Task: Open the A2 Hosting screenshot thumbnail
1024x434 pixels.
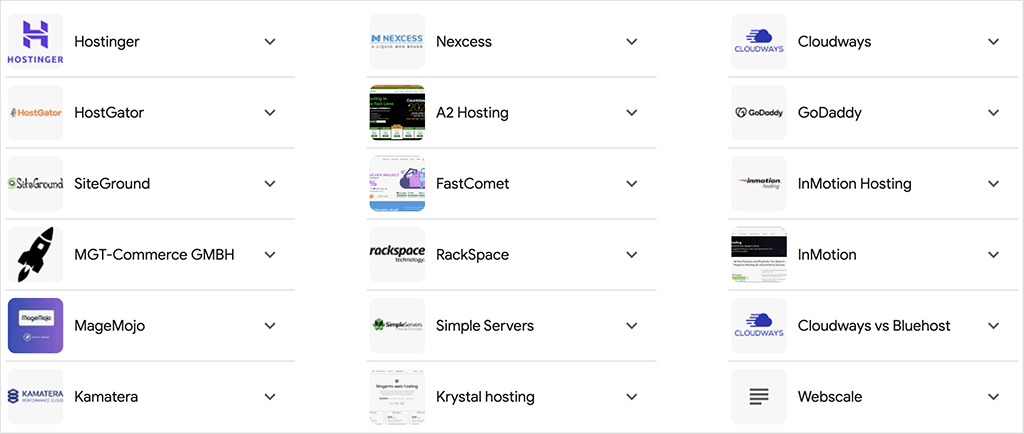Action: point(397,112)
